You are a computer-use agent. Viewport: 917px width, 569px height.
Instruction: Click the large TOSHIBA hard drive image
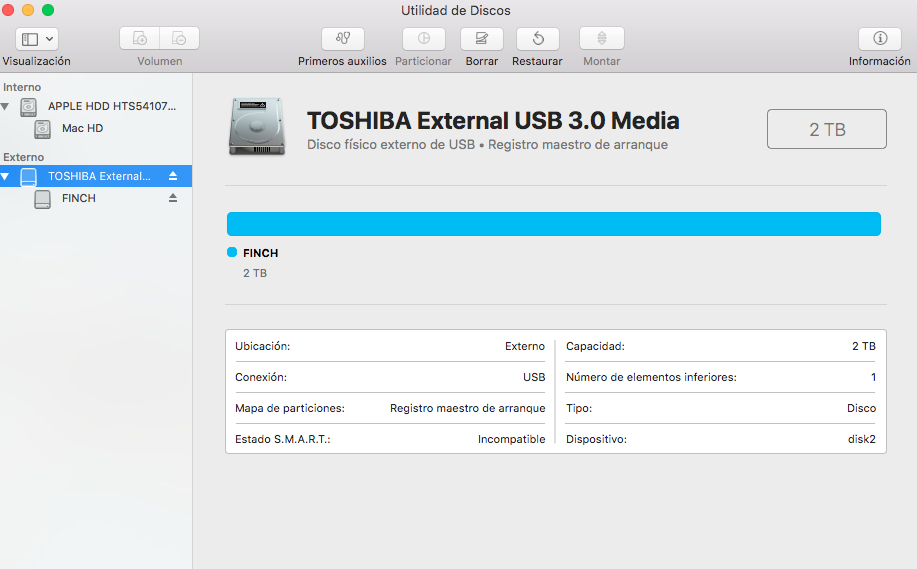coord(257,127)
